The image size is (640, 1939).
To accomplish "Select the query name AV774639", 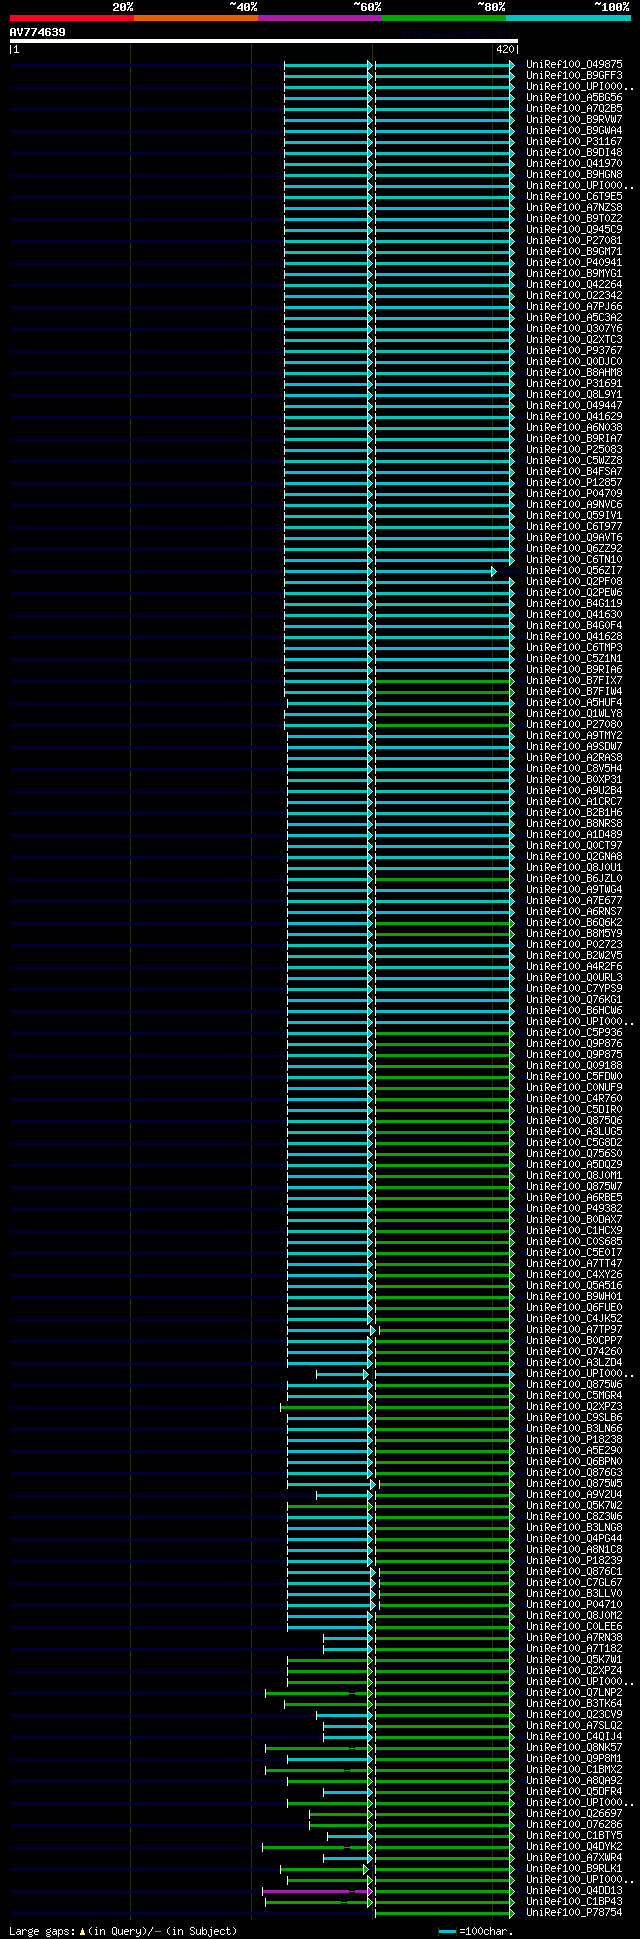I will (x=38, y=32).
